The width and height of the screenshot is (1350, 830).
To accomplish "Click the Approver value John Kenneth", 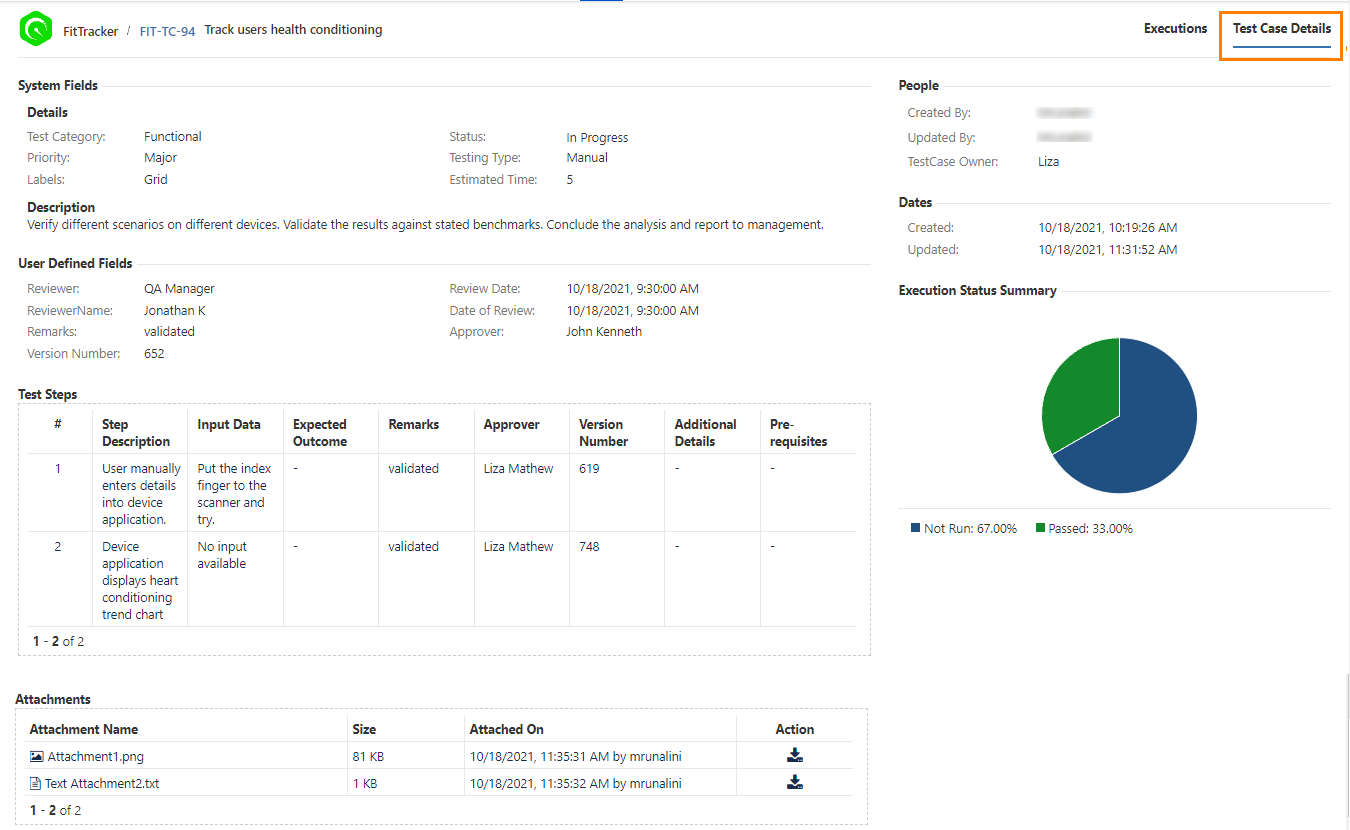I will click(x=604, y=331).
